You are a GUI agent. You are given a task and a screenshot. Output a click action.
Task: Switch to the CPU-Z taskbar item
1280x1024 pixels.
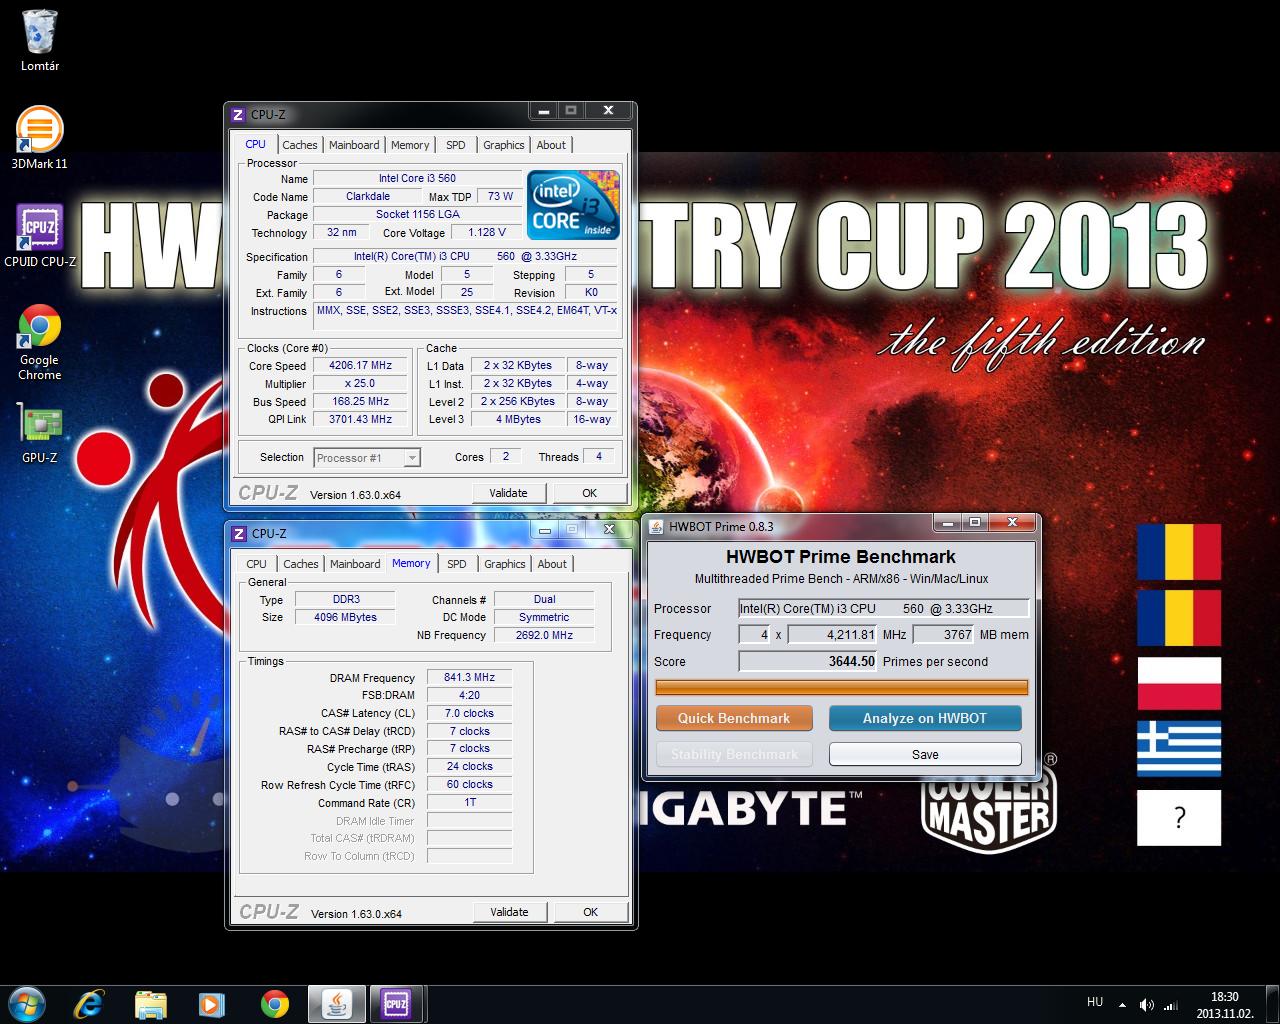click(396, 1004)
